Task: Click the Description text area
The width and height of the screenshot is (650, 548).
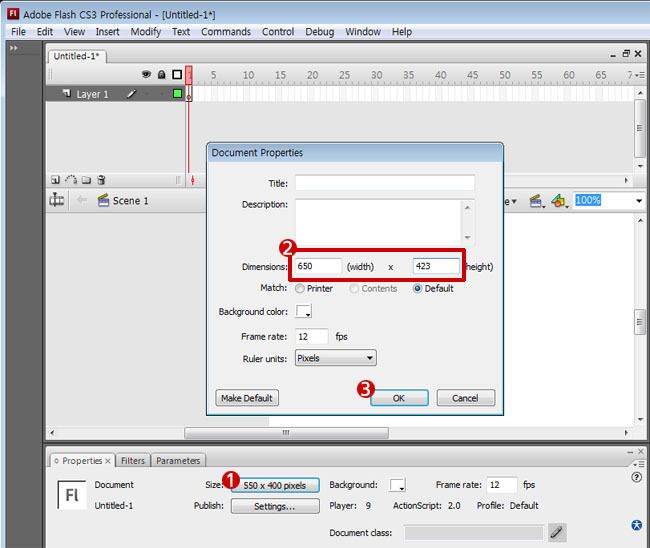Action: (x=378, y=222)
